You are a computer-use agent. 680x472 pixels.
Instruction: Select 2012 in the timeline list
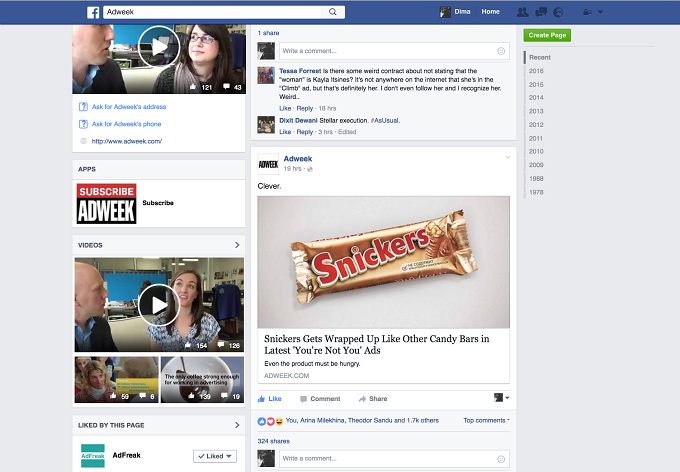coord(536,125)
